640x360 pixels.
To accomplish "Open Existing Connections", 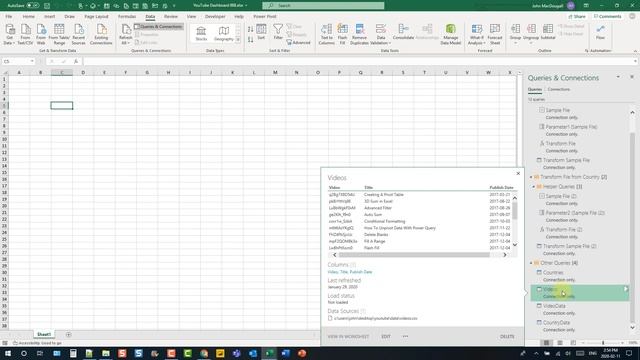I will pyautogui.click(x=101, y=34).
